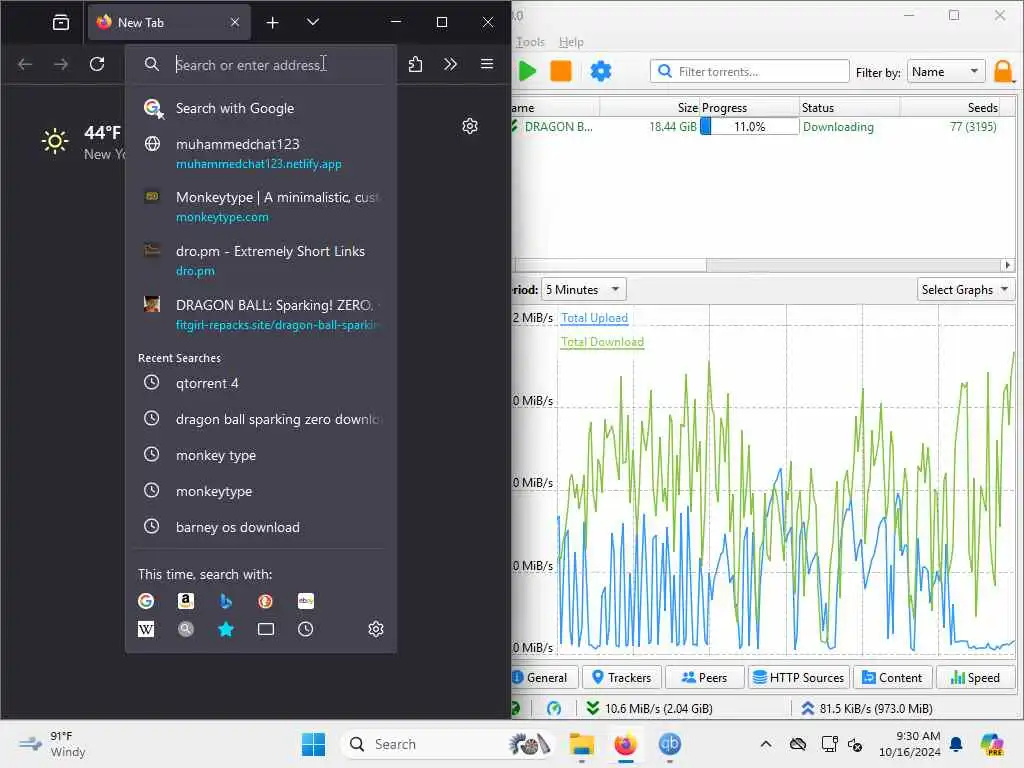This screenshot has width=1024, height=768.
Task: Open qBittorrent Help menu
Action: coord(571,42)
